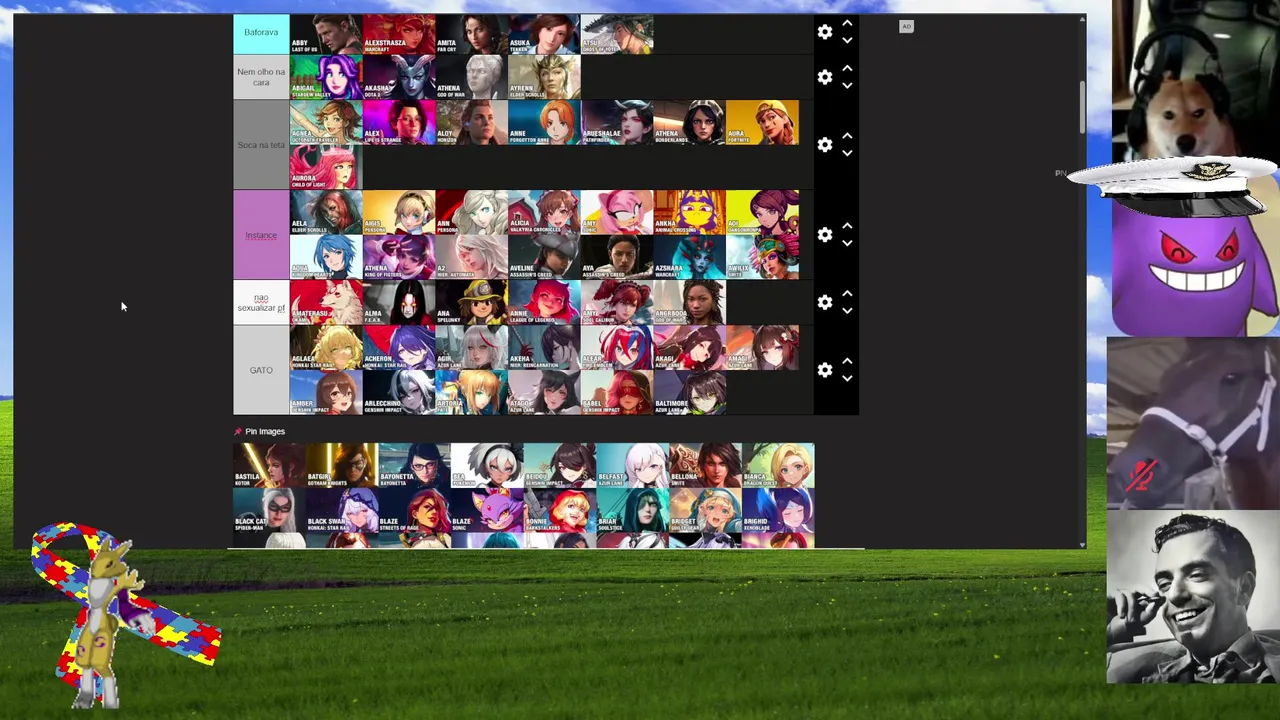The height and width of the screenshot is (720, 1280).
Task: Select Azshara Warcraft image
Action: (x=690, y=257)
